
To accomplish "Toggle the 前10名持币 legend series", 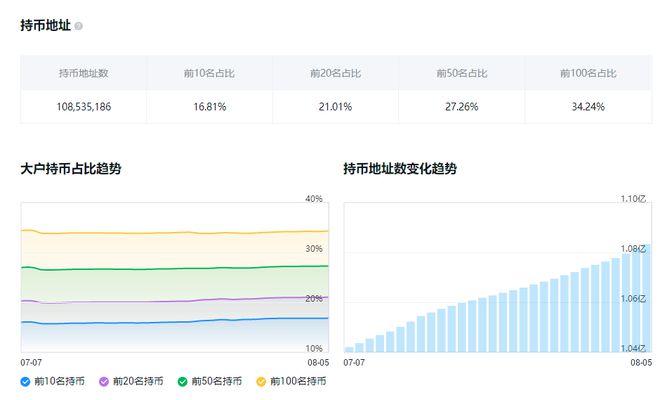I will [x=52, y=381].
